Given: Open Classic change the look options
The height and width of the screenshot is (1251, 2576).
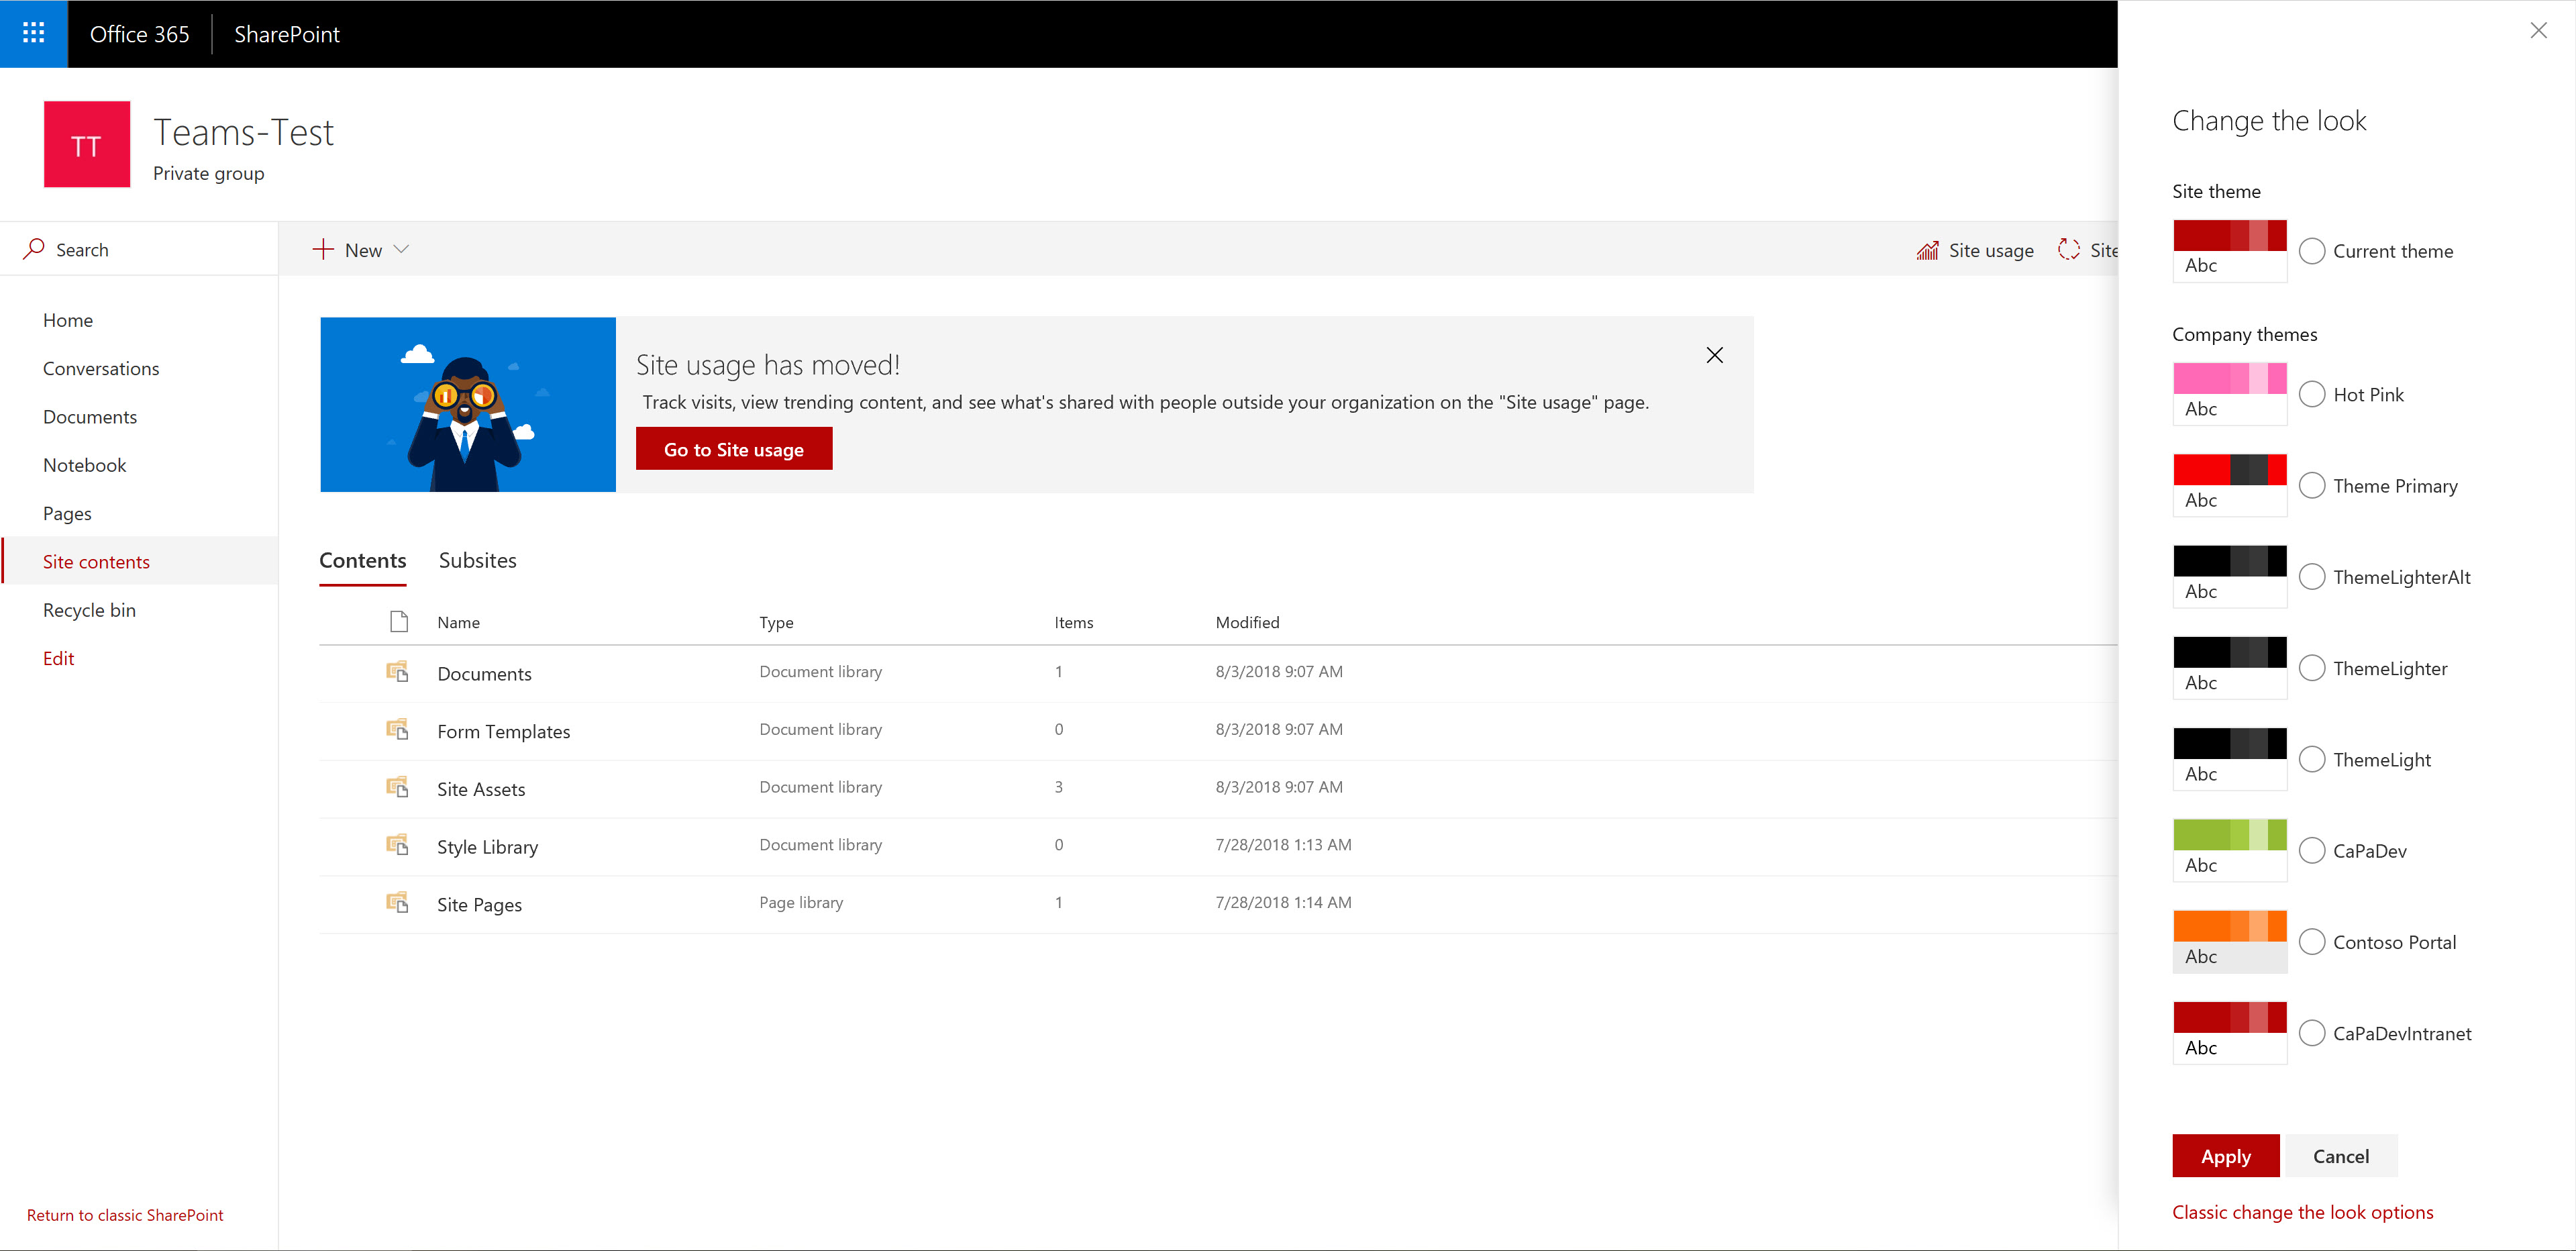Looking at the screenshot, I should click(x=2303, y=1211).
